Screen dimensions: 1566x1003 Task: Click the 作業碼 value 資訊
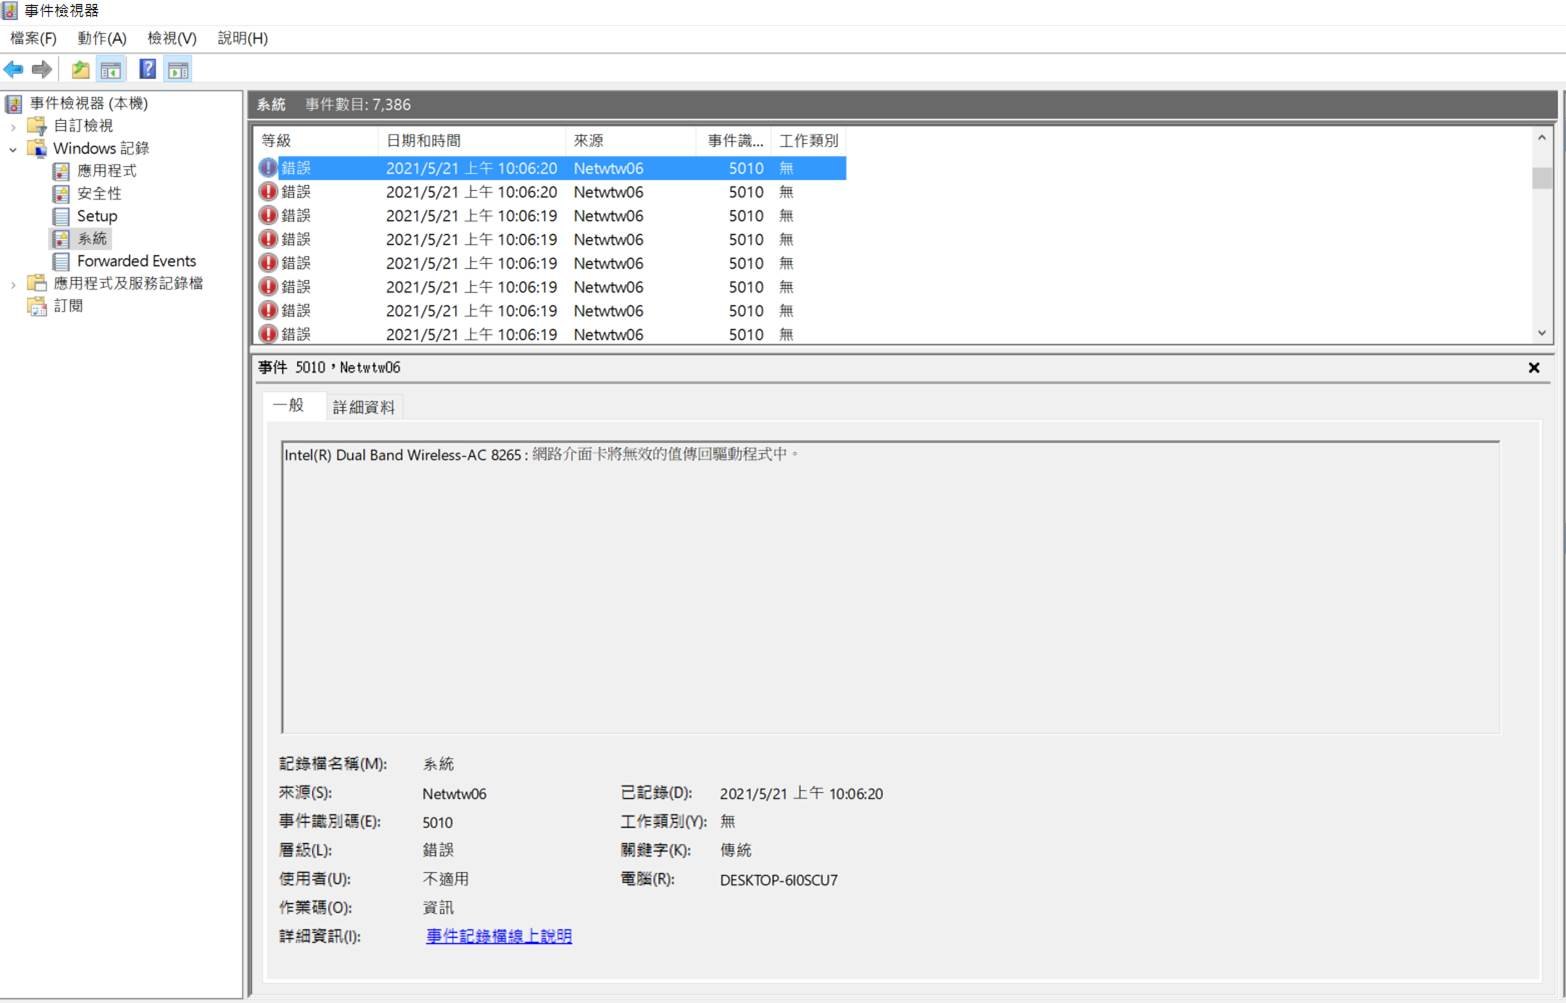click(x=438, y=907)
